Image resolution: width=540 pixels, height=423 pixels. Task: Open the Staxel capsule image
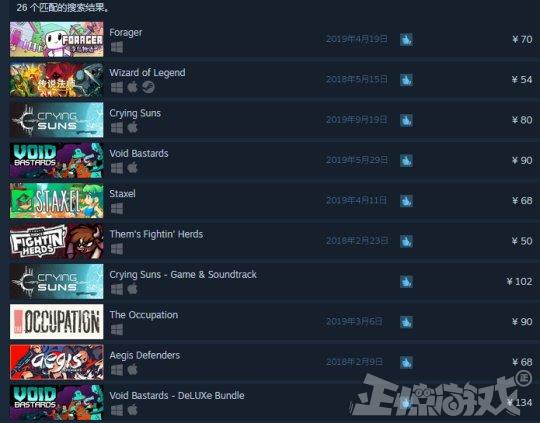pyautogui.click(x=56, y=200)
